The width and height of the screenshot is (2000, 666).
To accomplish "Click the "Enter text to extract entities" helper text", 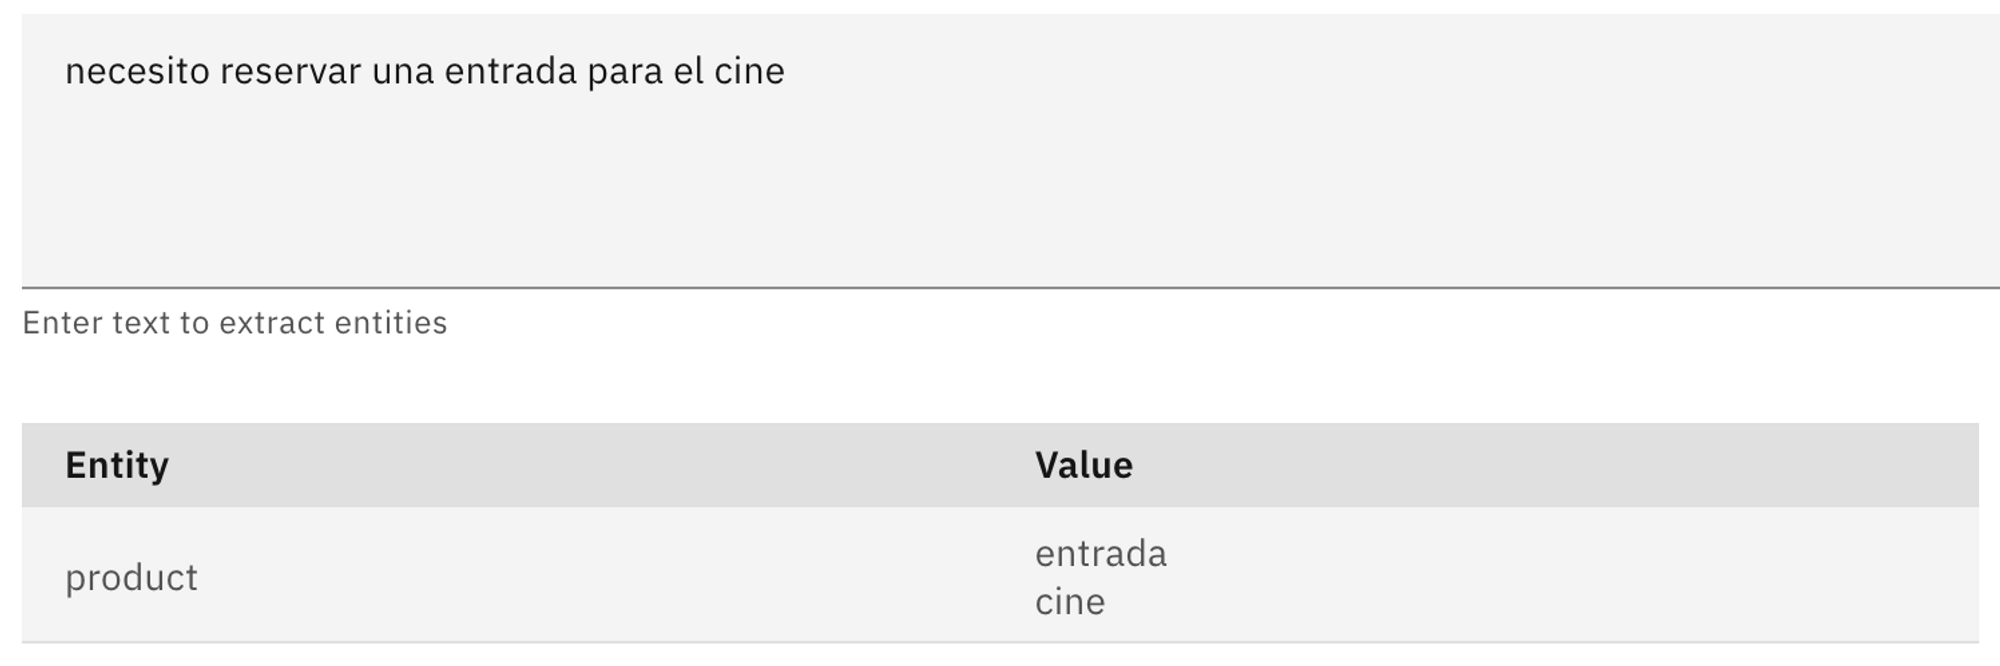I will [234, 323].
